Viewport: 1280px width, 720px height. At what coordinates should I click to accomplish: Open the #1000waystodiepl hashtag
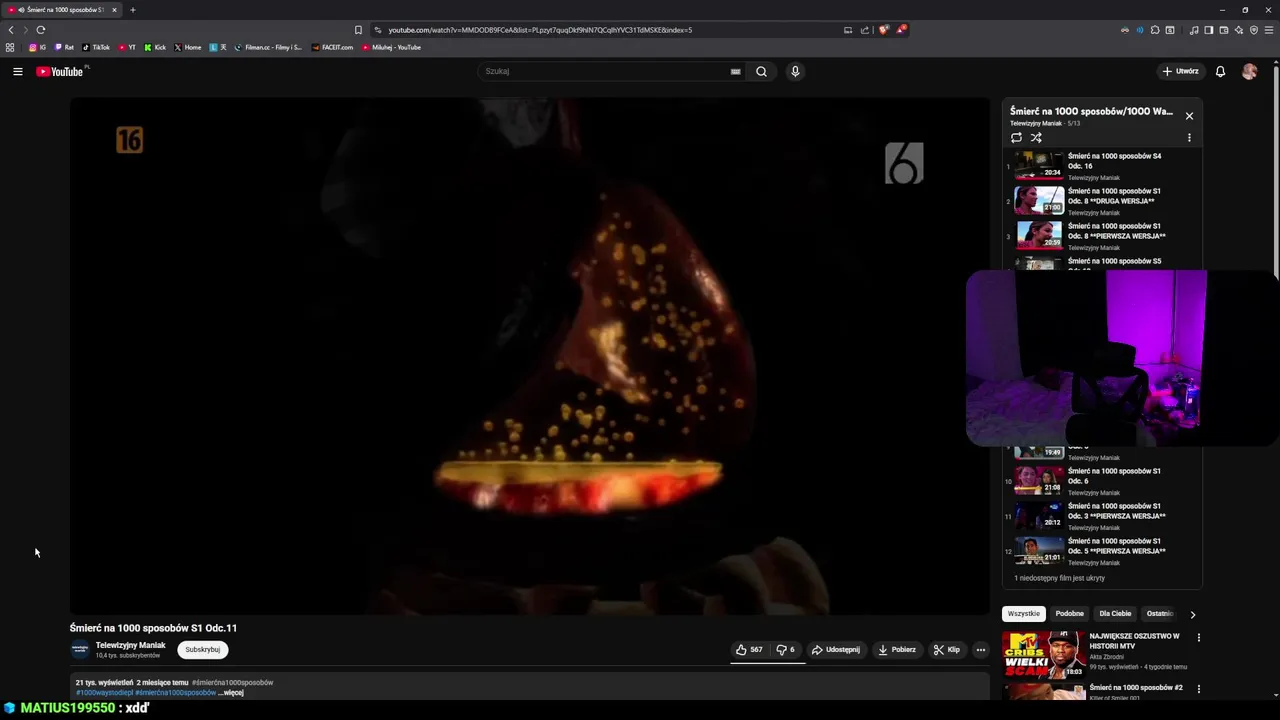coord(104,692)
